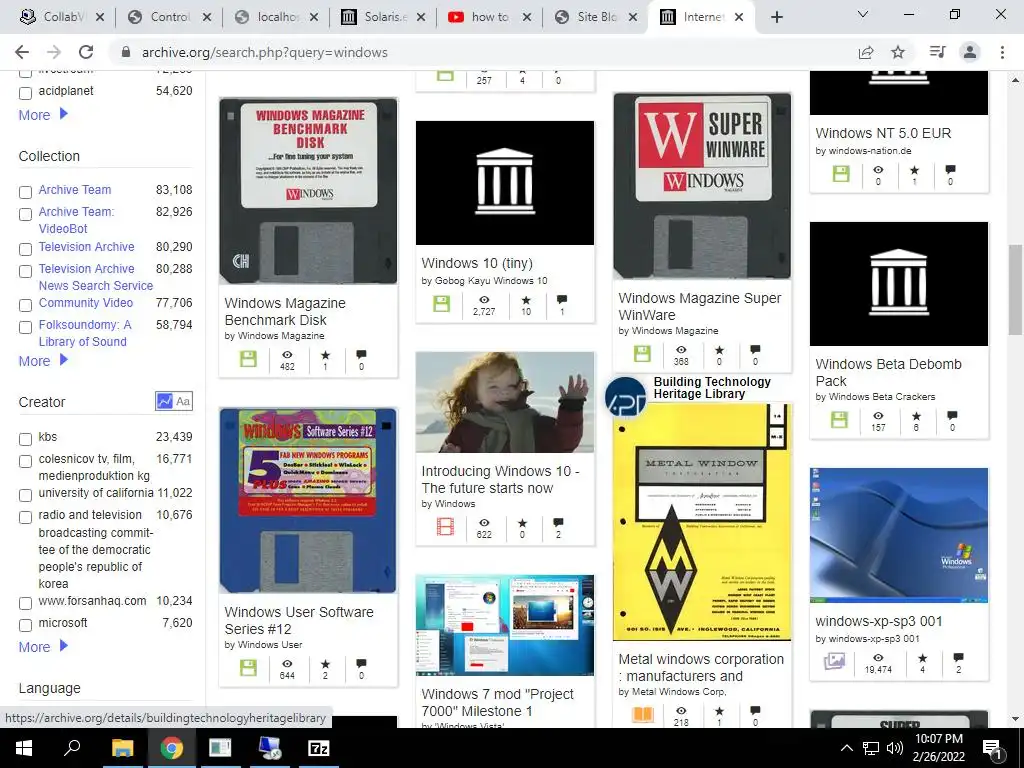Open Chrome's three-dot menu
This screenshot has width=1024, height=768.
(x=1002, y=52)
